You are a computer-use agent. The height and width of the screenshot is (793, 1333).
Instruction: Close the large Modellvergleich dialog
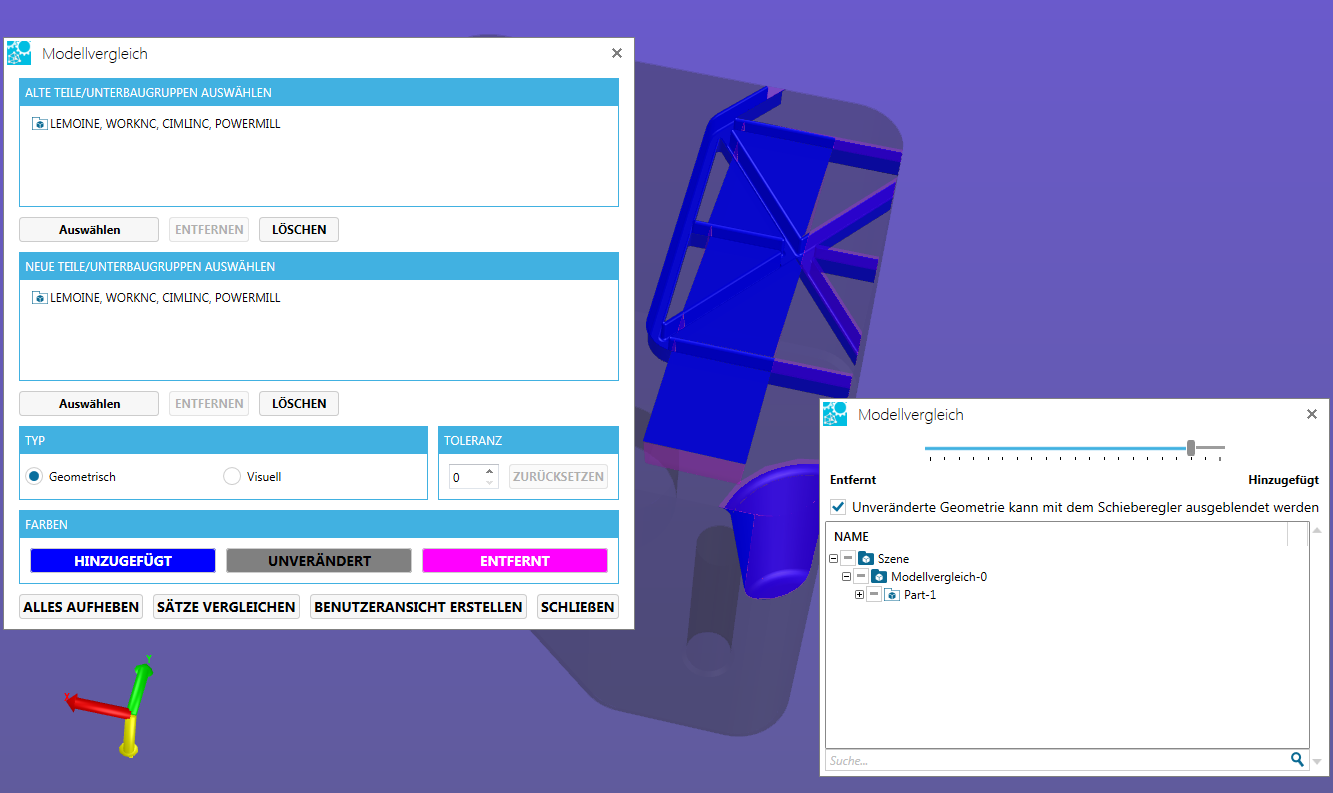point(617,53)
